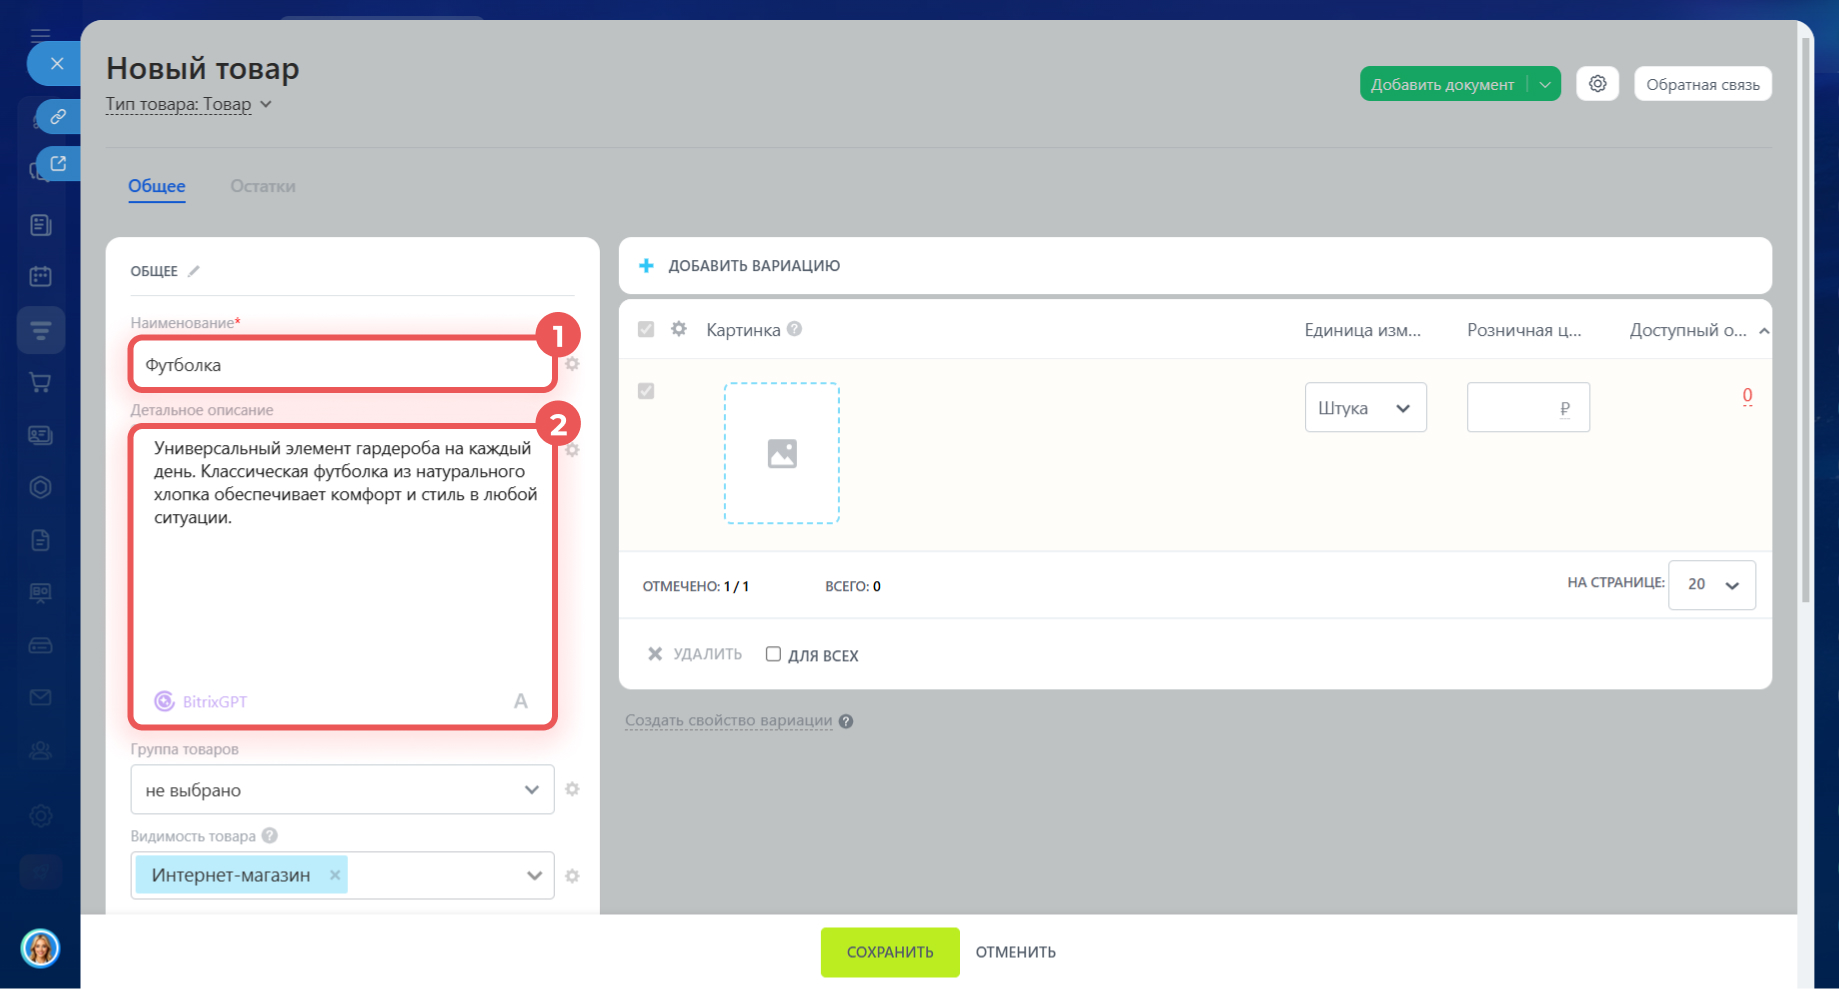Open the Штука unit dropdown
The height and width of the screenshot is (989, 1839).
(x=1365, y=408)
